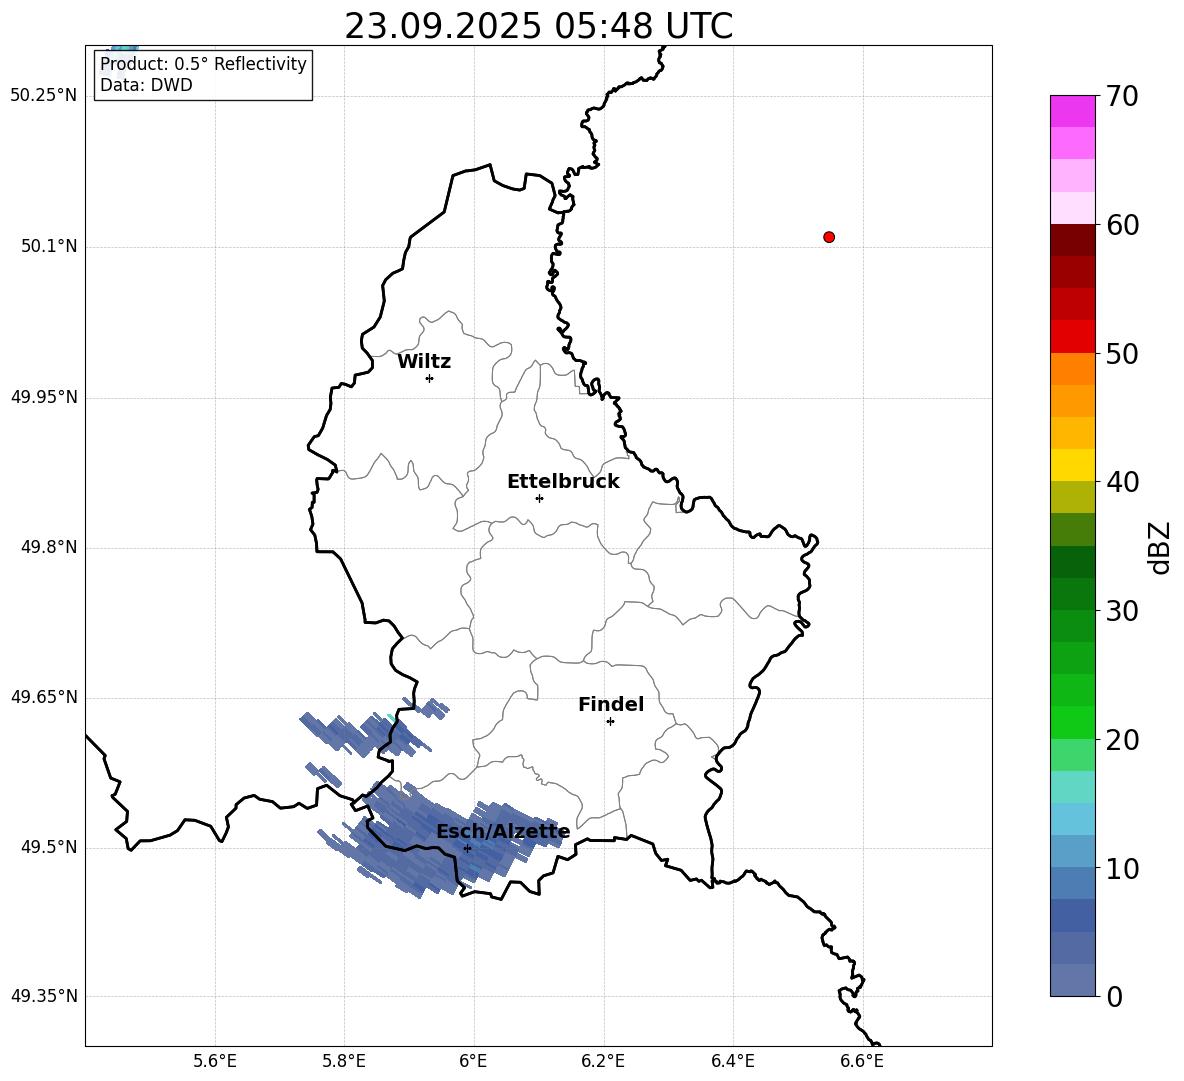This screenshot has width=1184, height=1081.
Task: Click the 30 tick on colorbar
Action: coord(1122,611)
